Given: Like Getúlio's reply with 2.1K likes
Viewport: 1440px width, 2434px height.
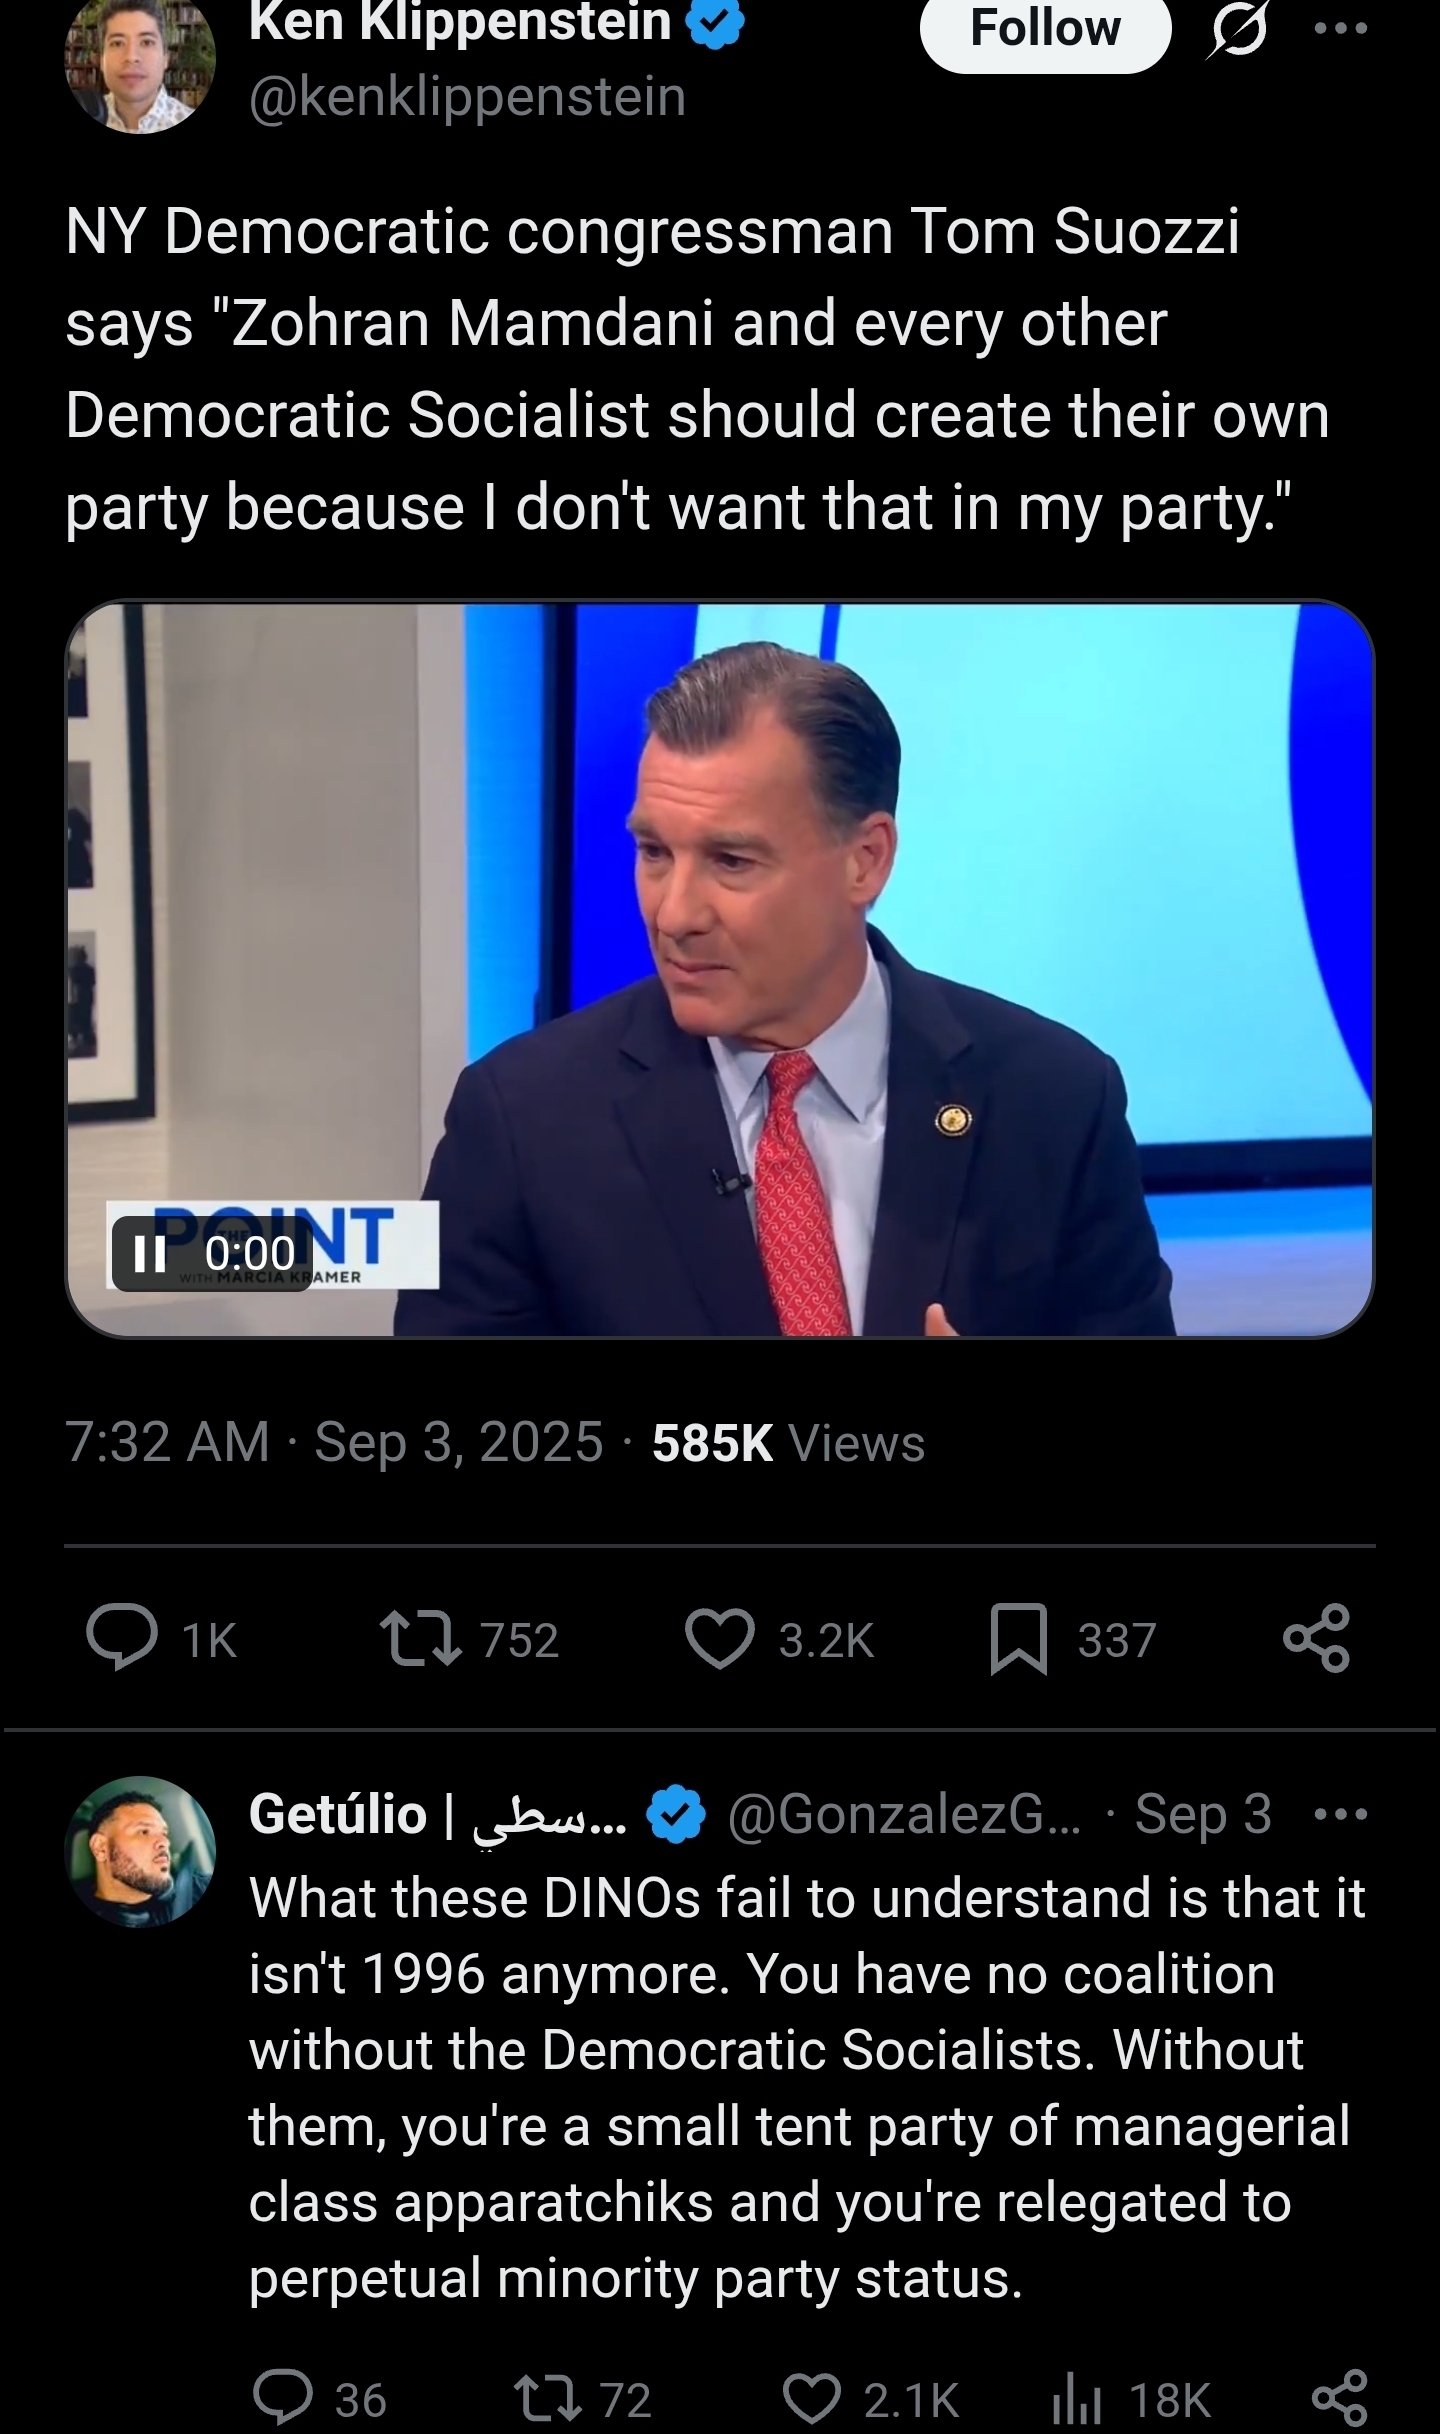Looking at the screenshot, I should 812,2399.
